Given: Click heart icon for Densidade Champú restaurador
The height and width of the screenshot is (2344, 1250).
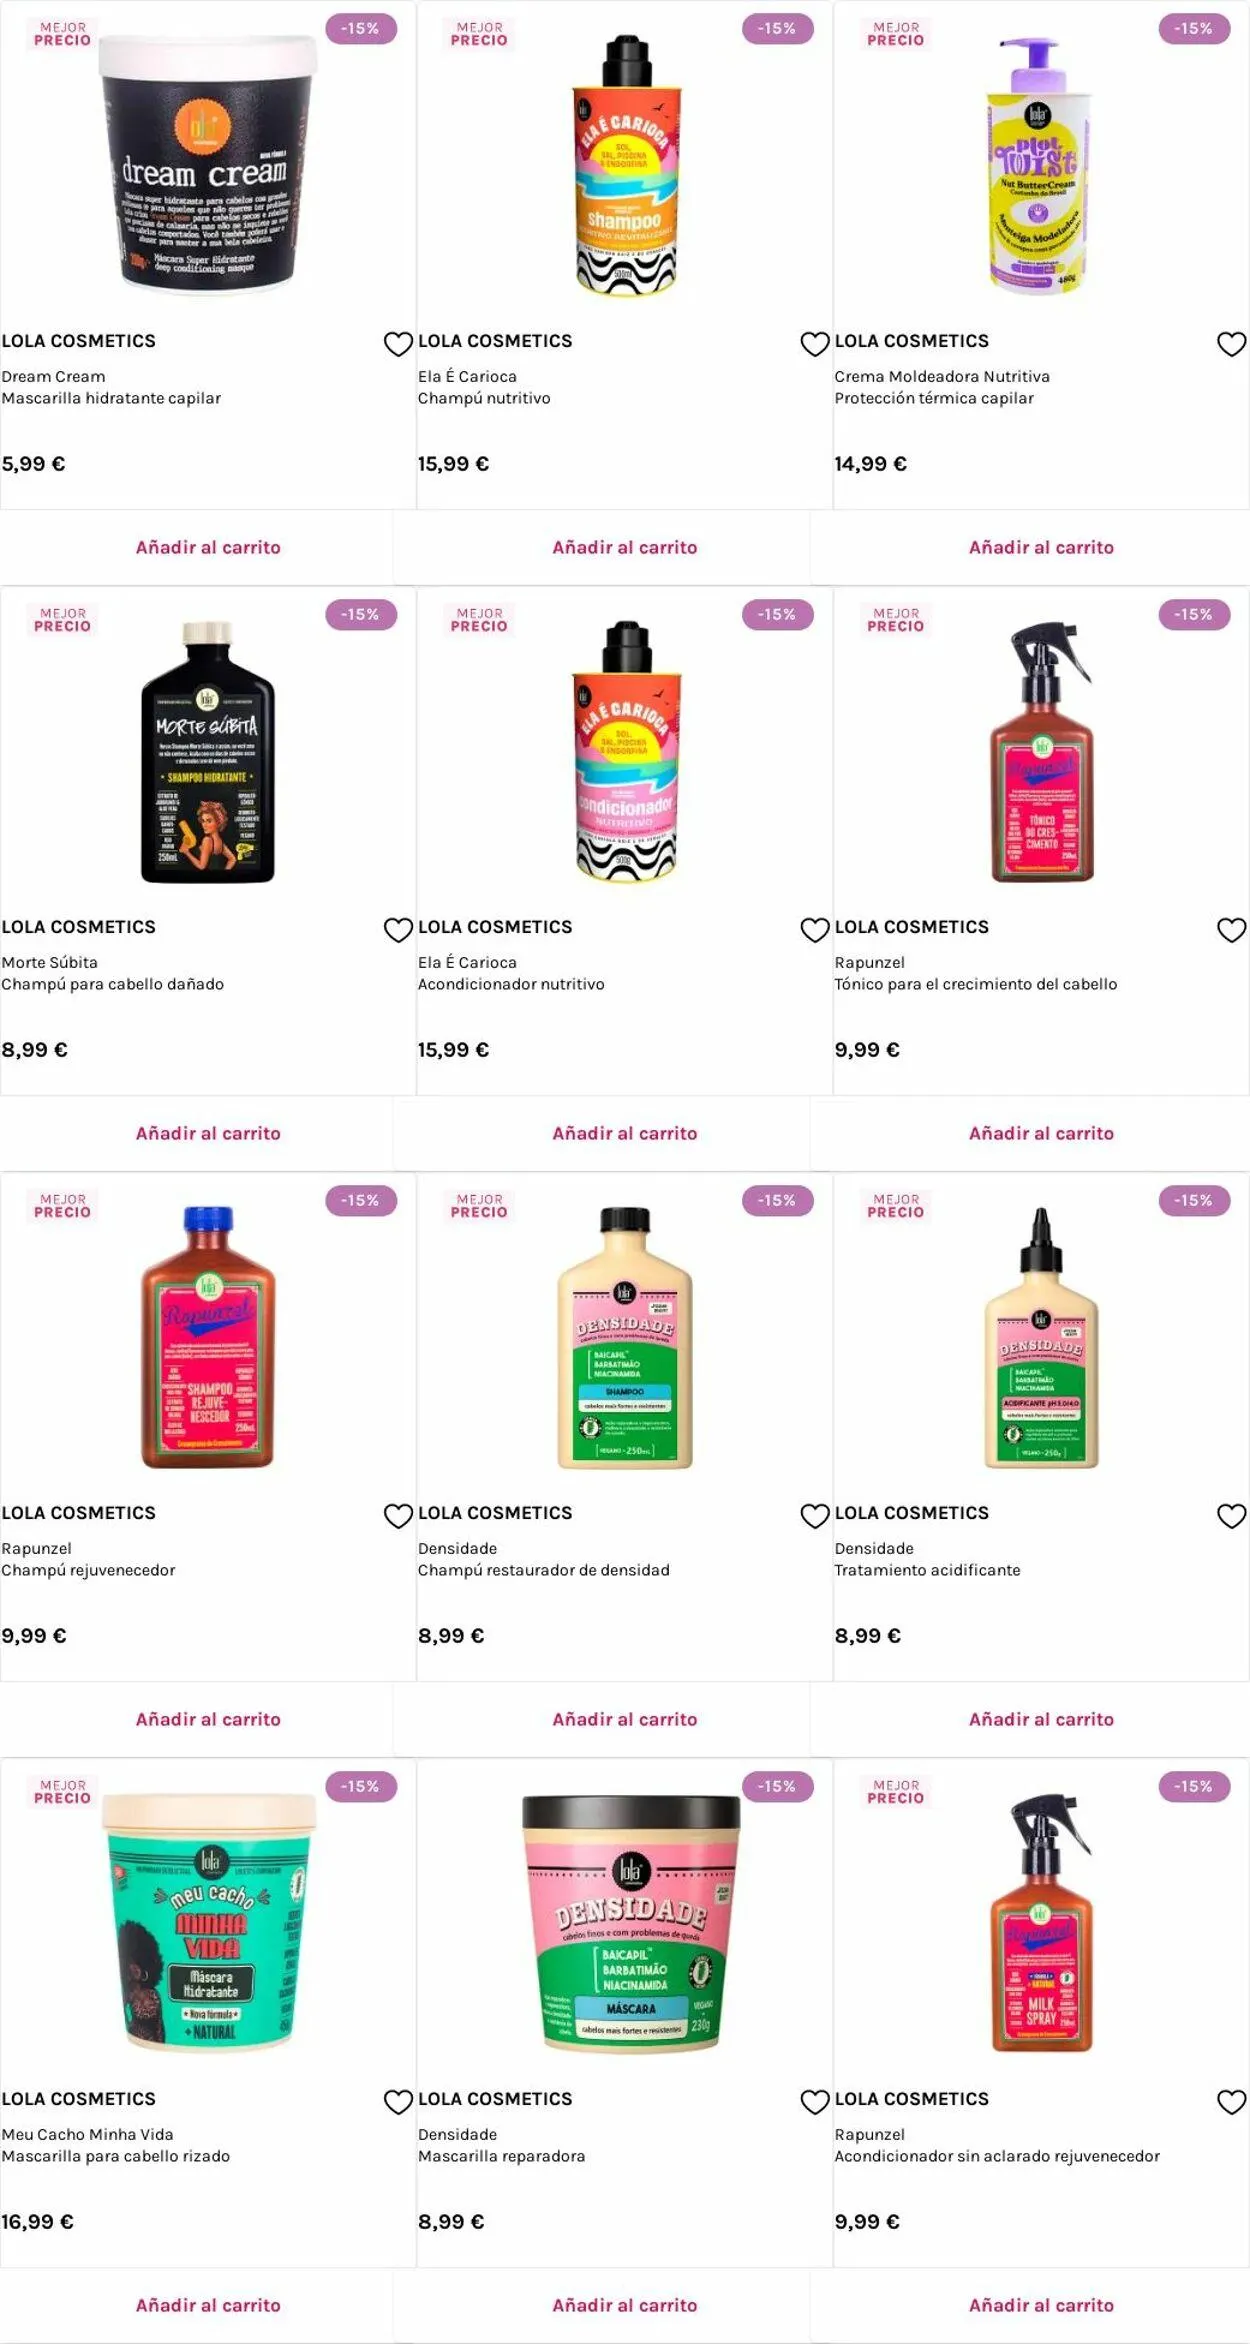Looking at the screenshot, I should point(815,1516).
